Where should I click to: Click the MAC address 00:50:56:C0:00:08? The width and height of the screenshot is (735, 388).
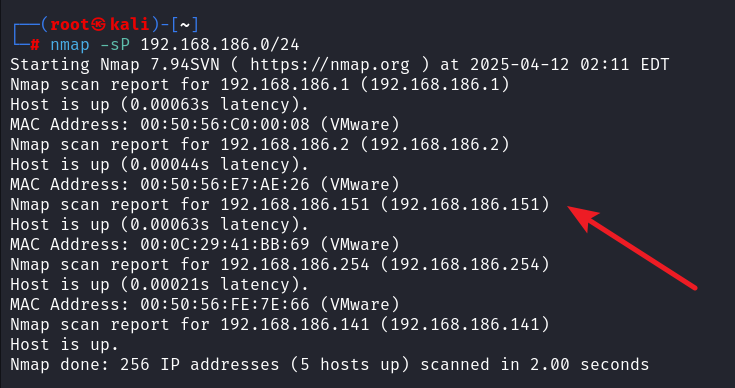click(x=225, y=125)
